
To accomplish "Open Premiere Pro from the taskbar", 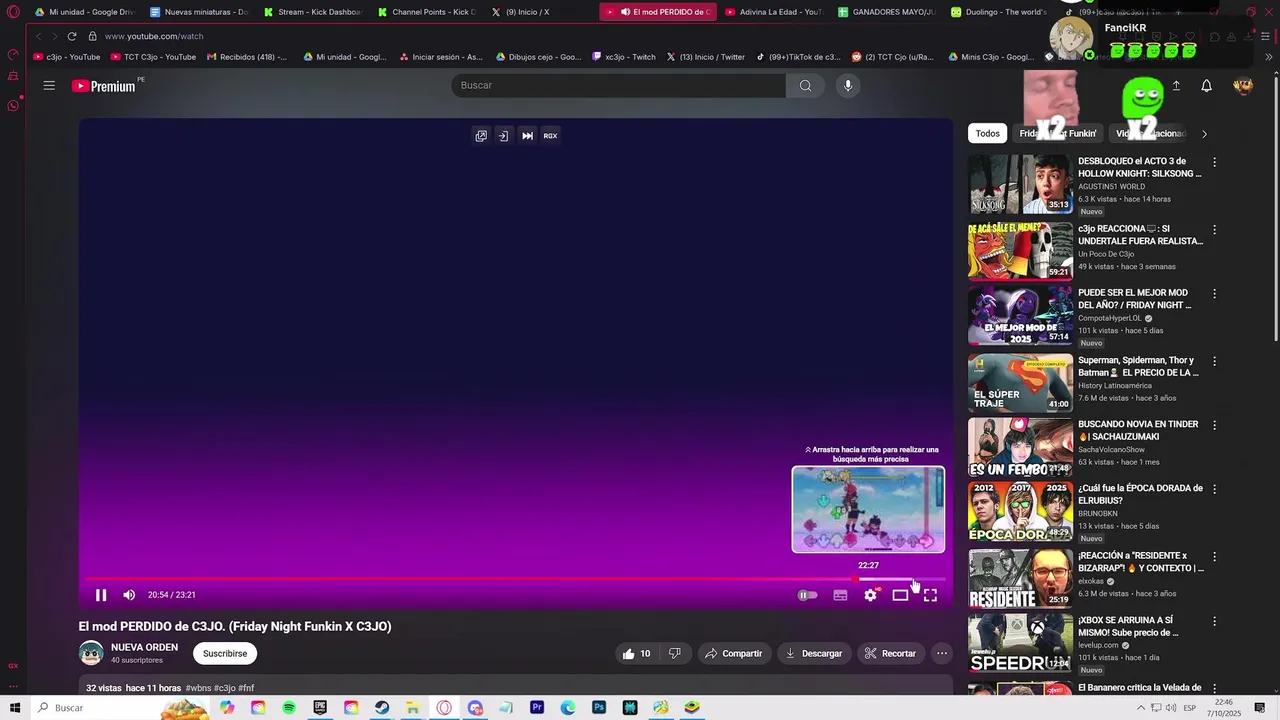I will (x=537, y=708).
